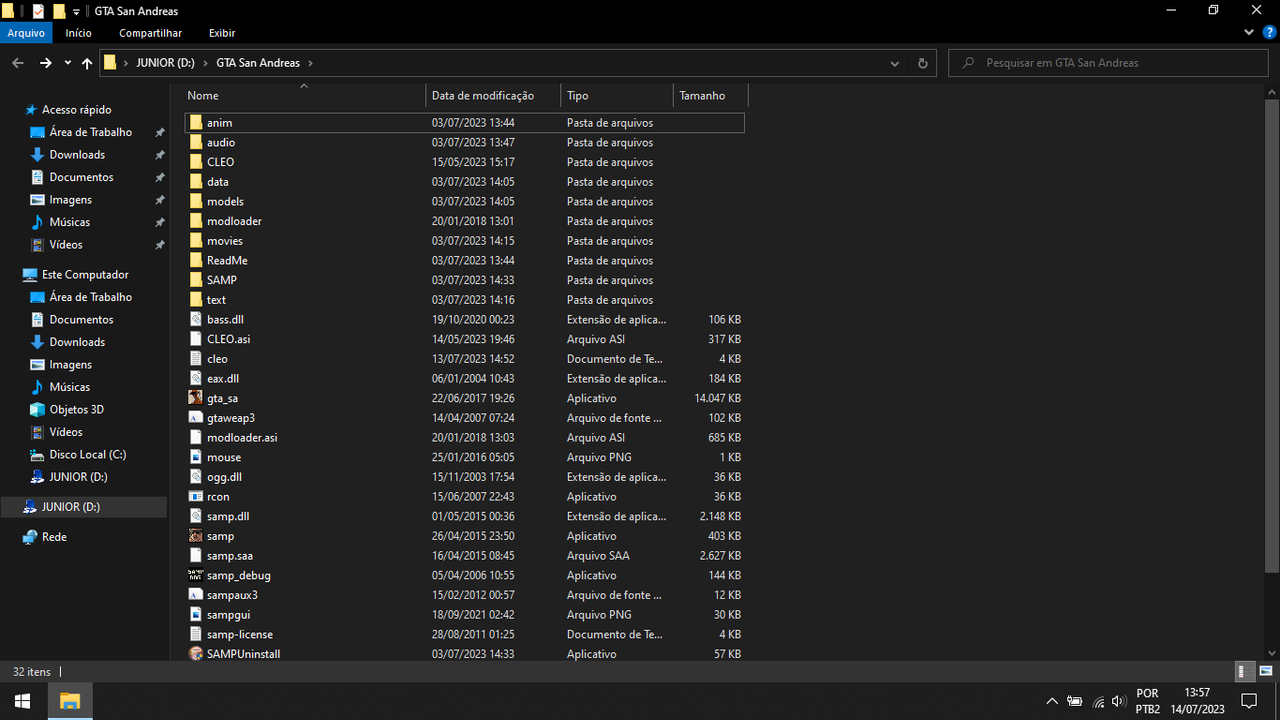Open the clock and date flyout
Image resolution: width=1280 pixels, height=720 pixels.
(x=1197, y=701)
